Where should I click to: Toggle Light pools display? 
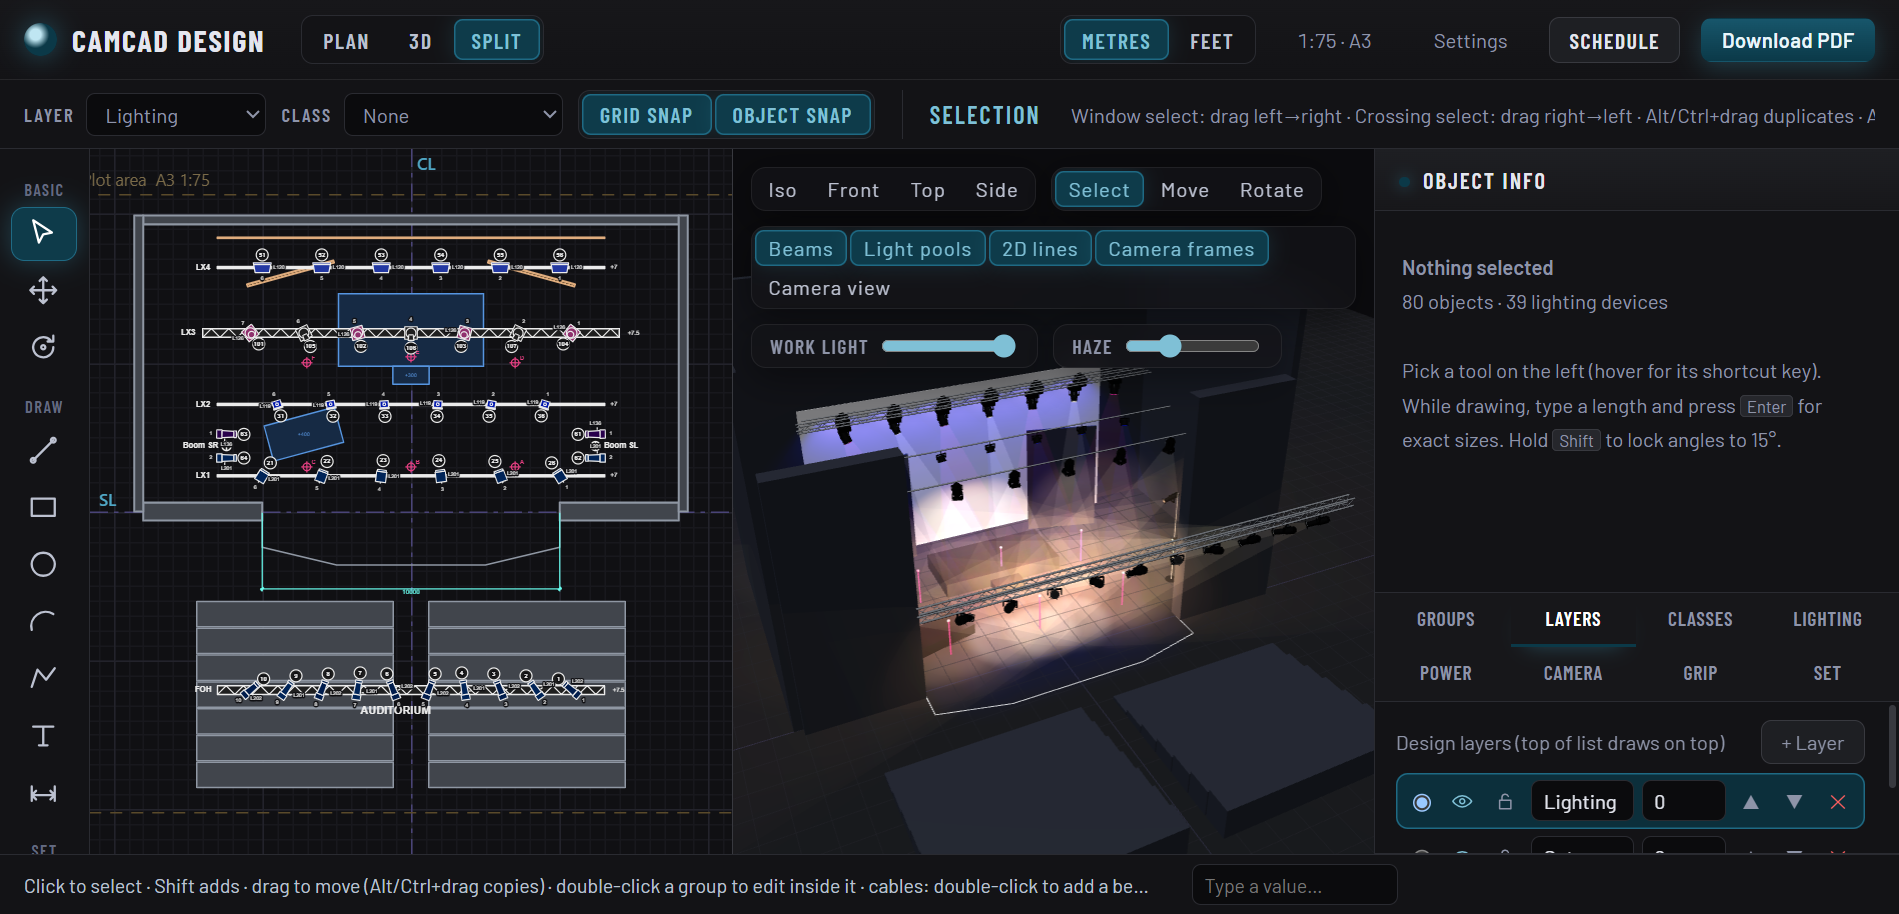(918, 249)
